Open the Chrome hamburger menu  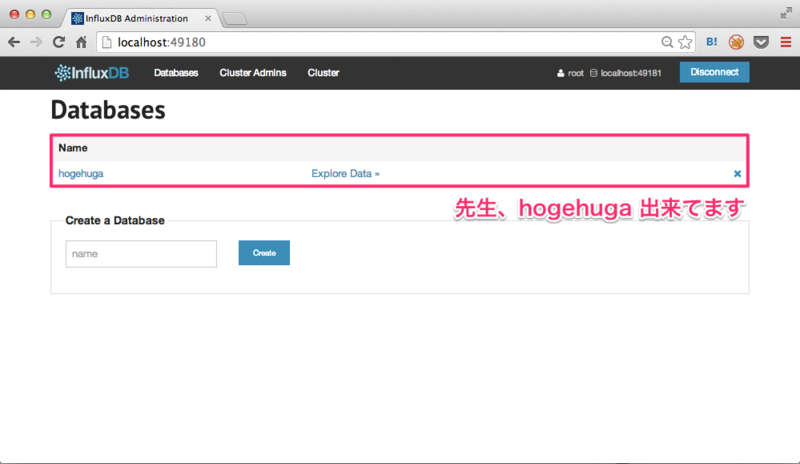click(x=786, y=42)
